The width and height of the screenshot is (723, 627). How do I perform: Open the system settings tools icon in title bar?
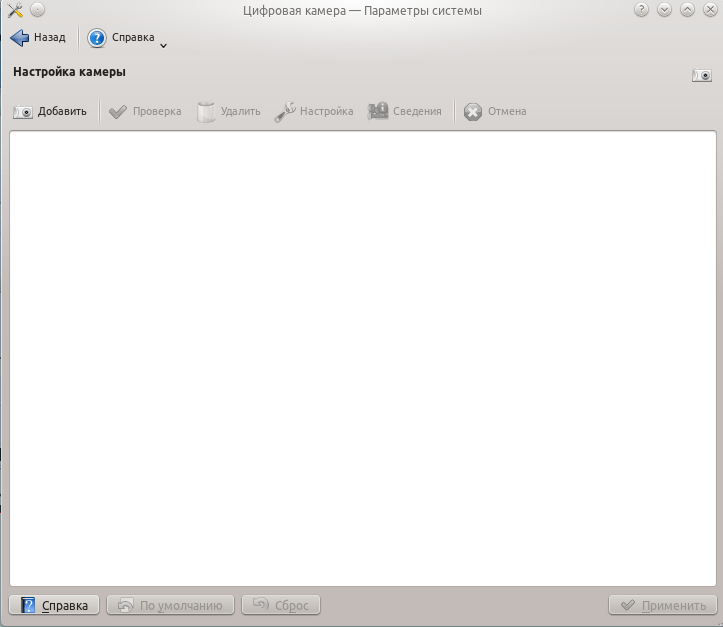point(15,10)
